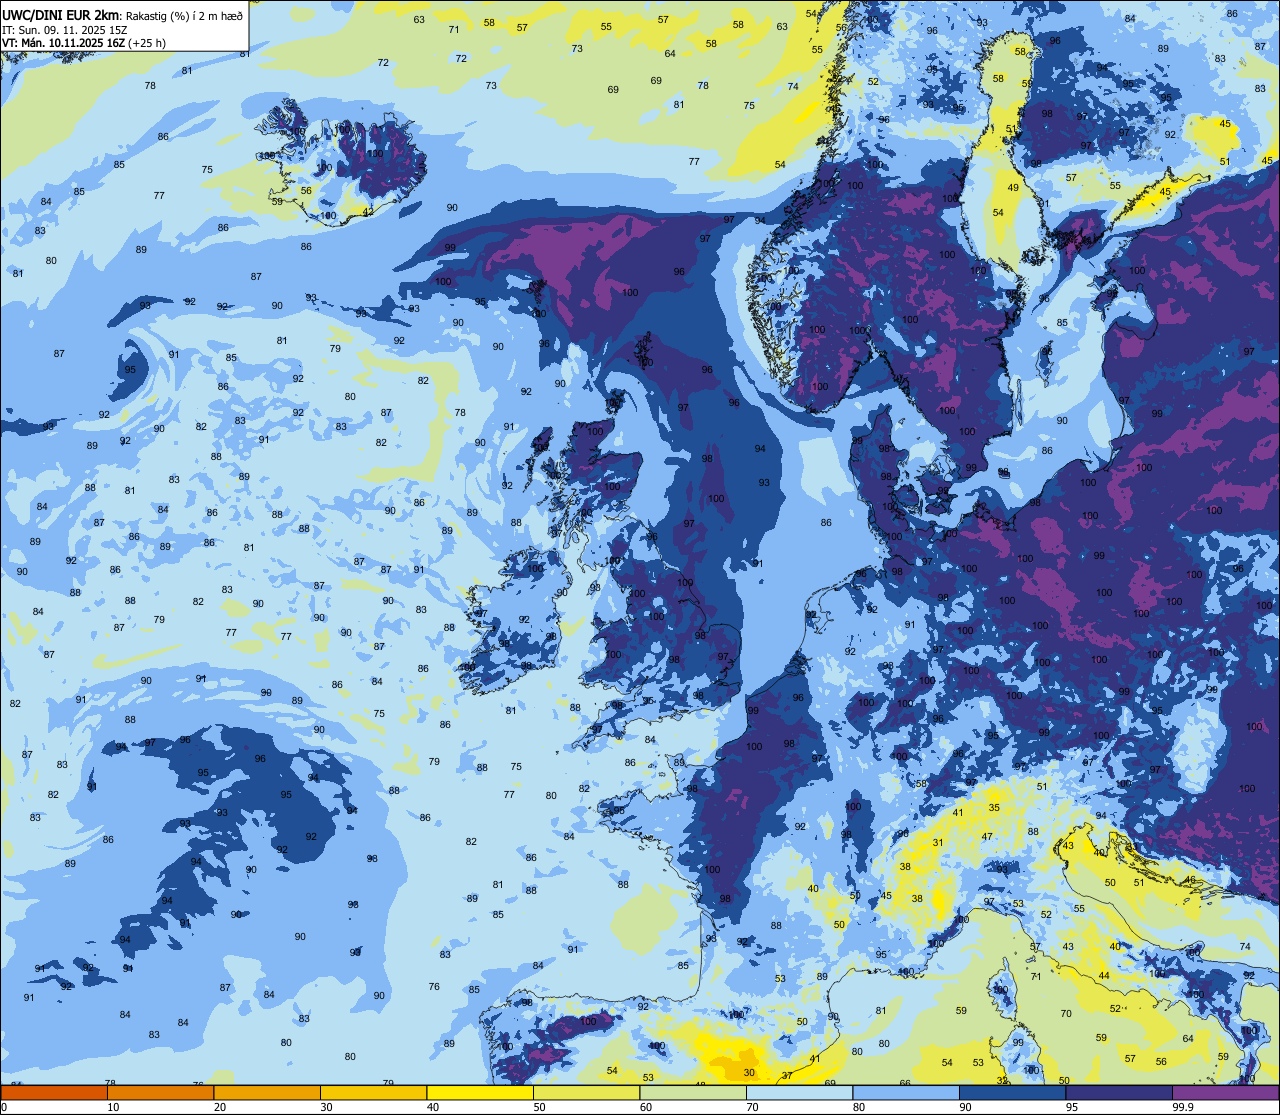The height and width of the screenshot is (1115, 1280).
Task: Click the map value "47" in the Alps yellow area
Action: coord(987,836)
